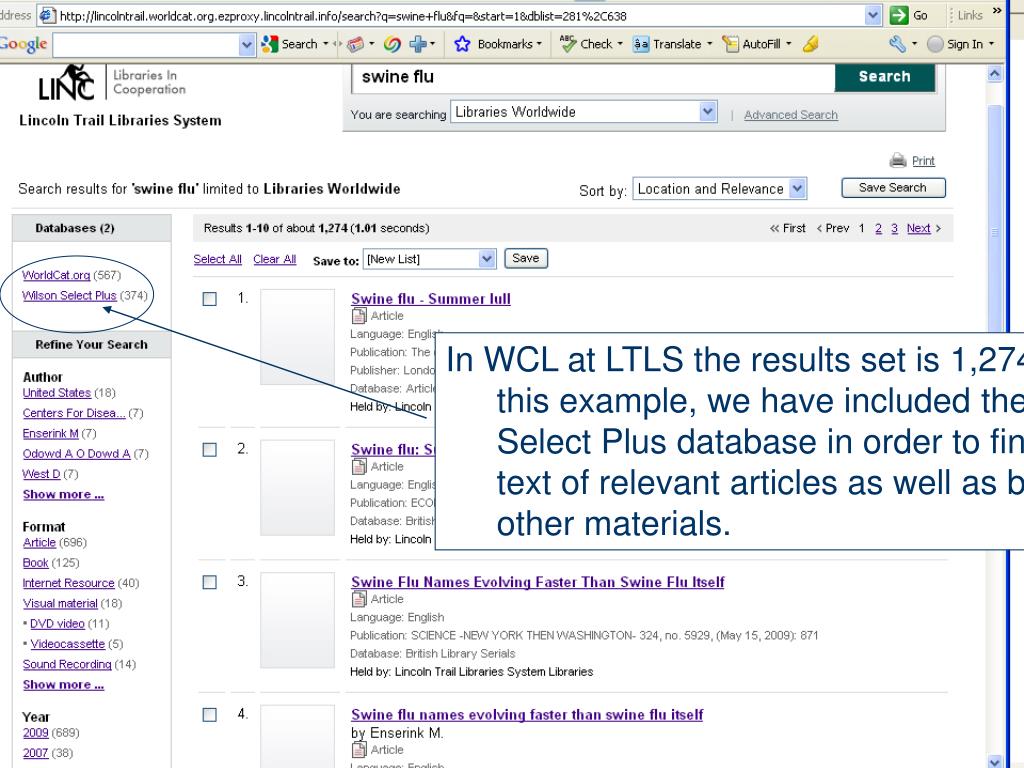Click the printer icon
Image resolution: width=1024 pixels, height=768 pixels.
tap(898, 160)
